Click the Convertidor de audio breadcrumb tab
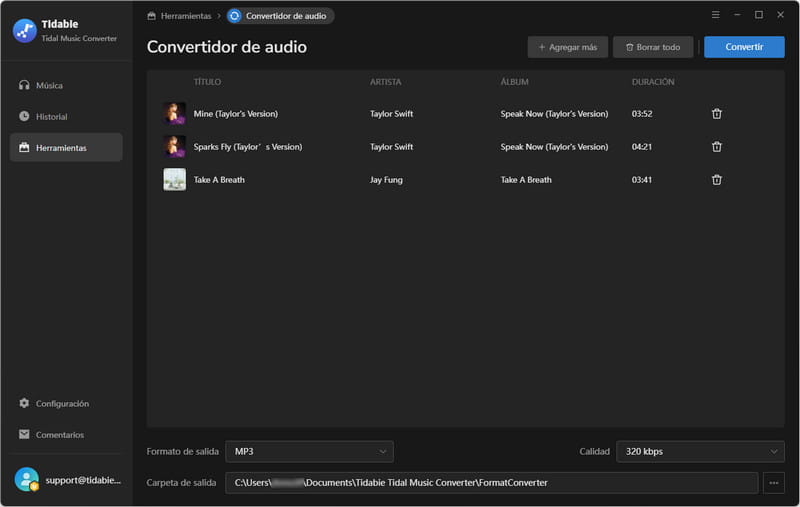 coord(280,16)
